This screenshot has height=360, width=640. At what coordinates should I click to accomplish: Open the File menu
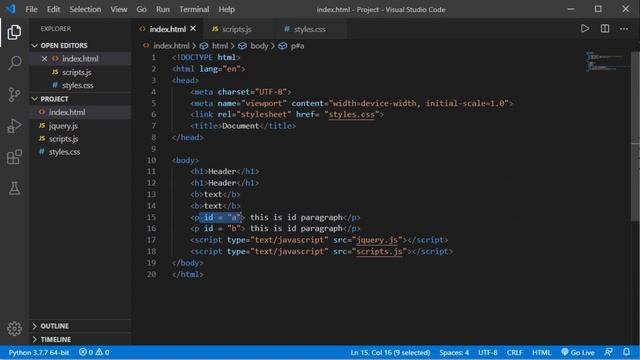coord(31,9)
